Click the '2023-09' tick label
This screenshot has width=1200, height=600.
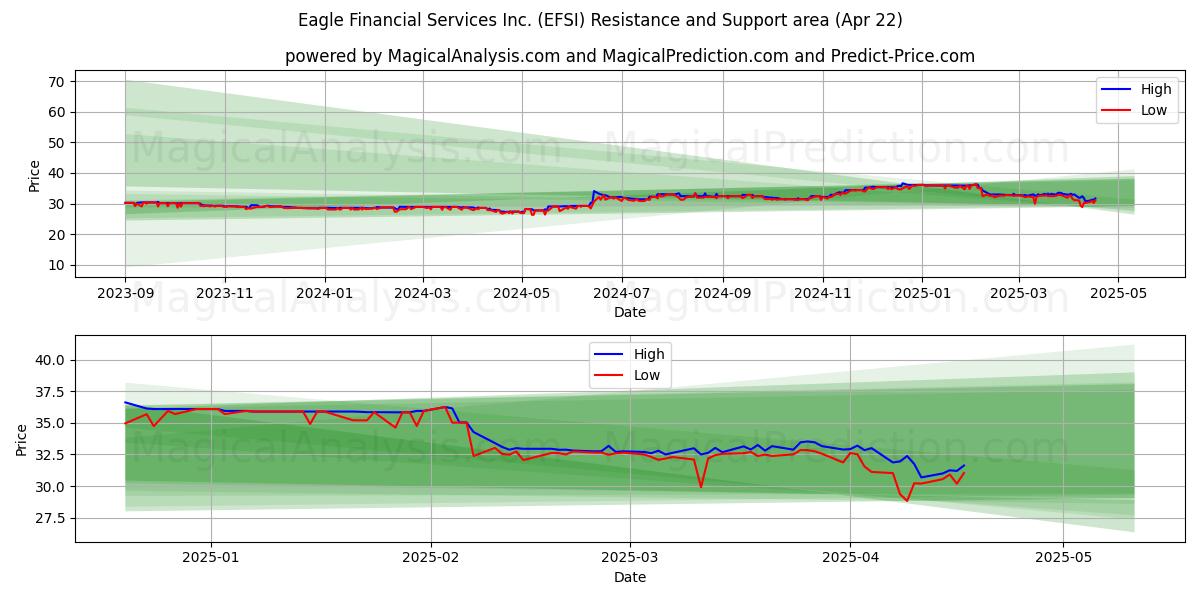[125, 293]
